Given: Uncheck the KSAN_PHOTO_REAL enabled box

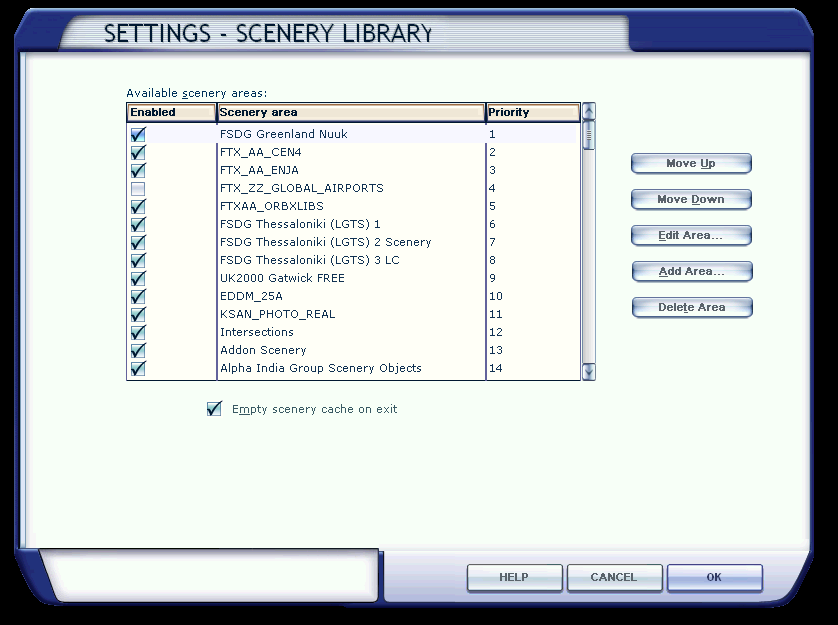Looking at the screenshot, I should tap(138, 314).
